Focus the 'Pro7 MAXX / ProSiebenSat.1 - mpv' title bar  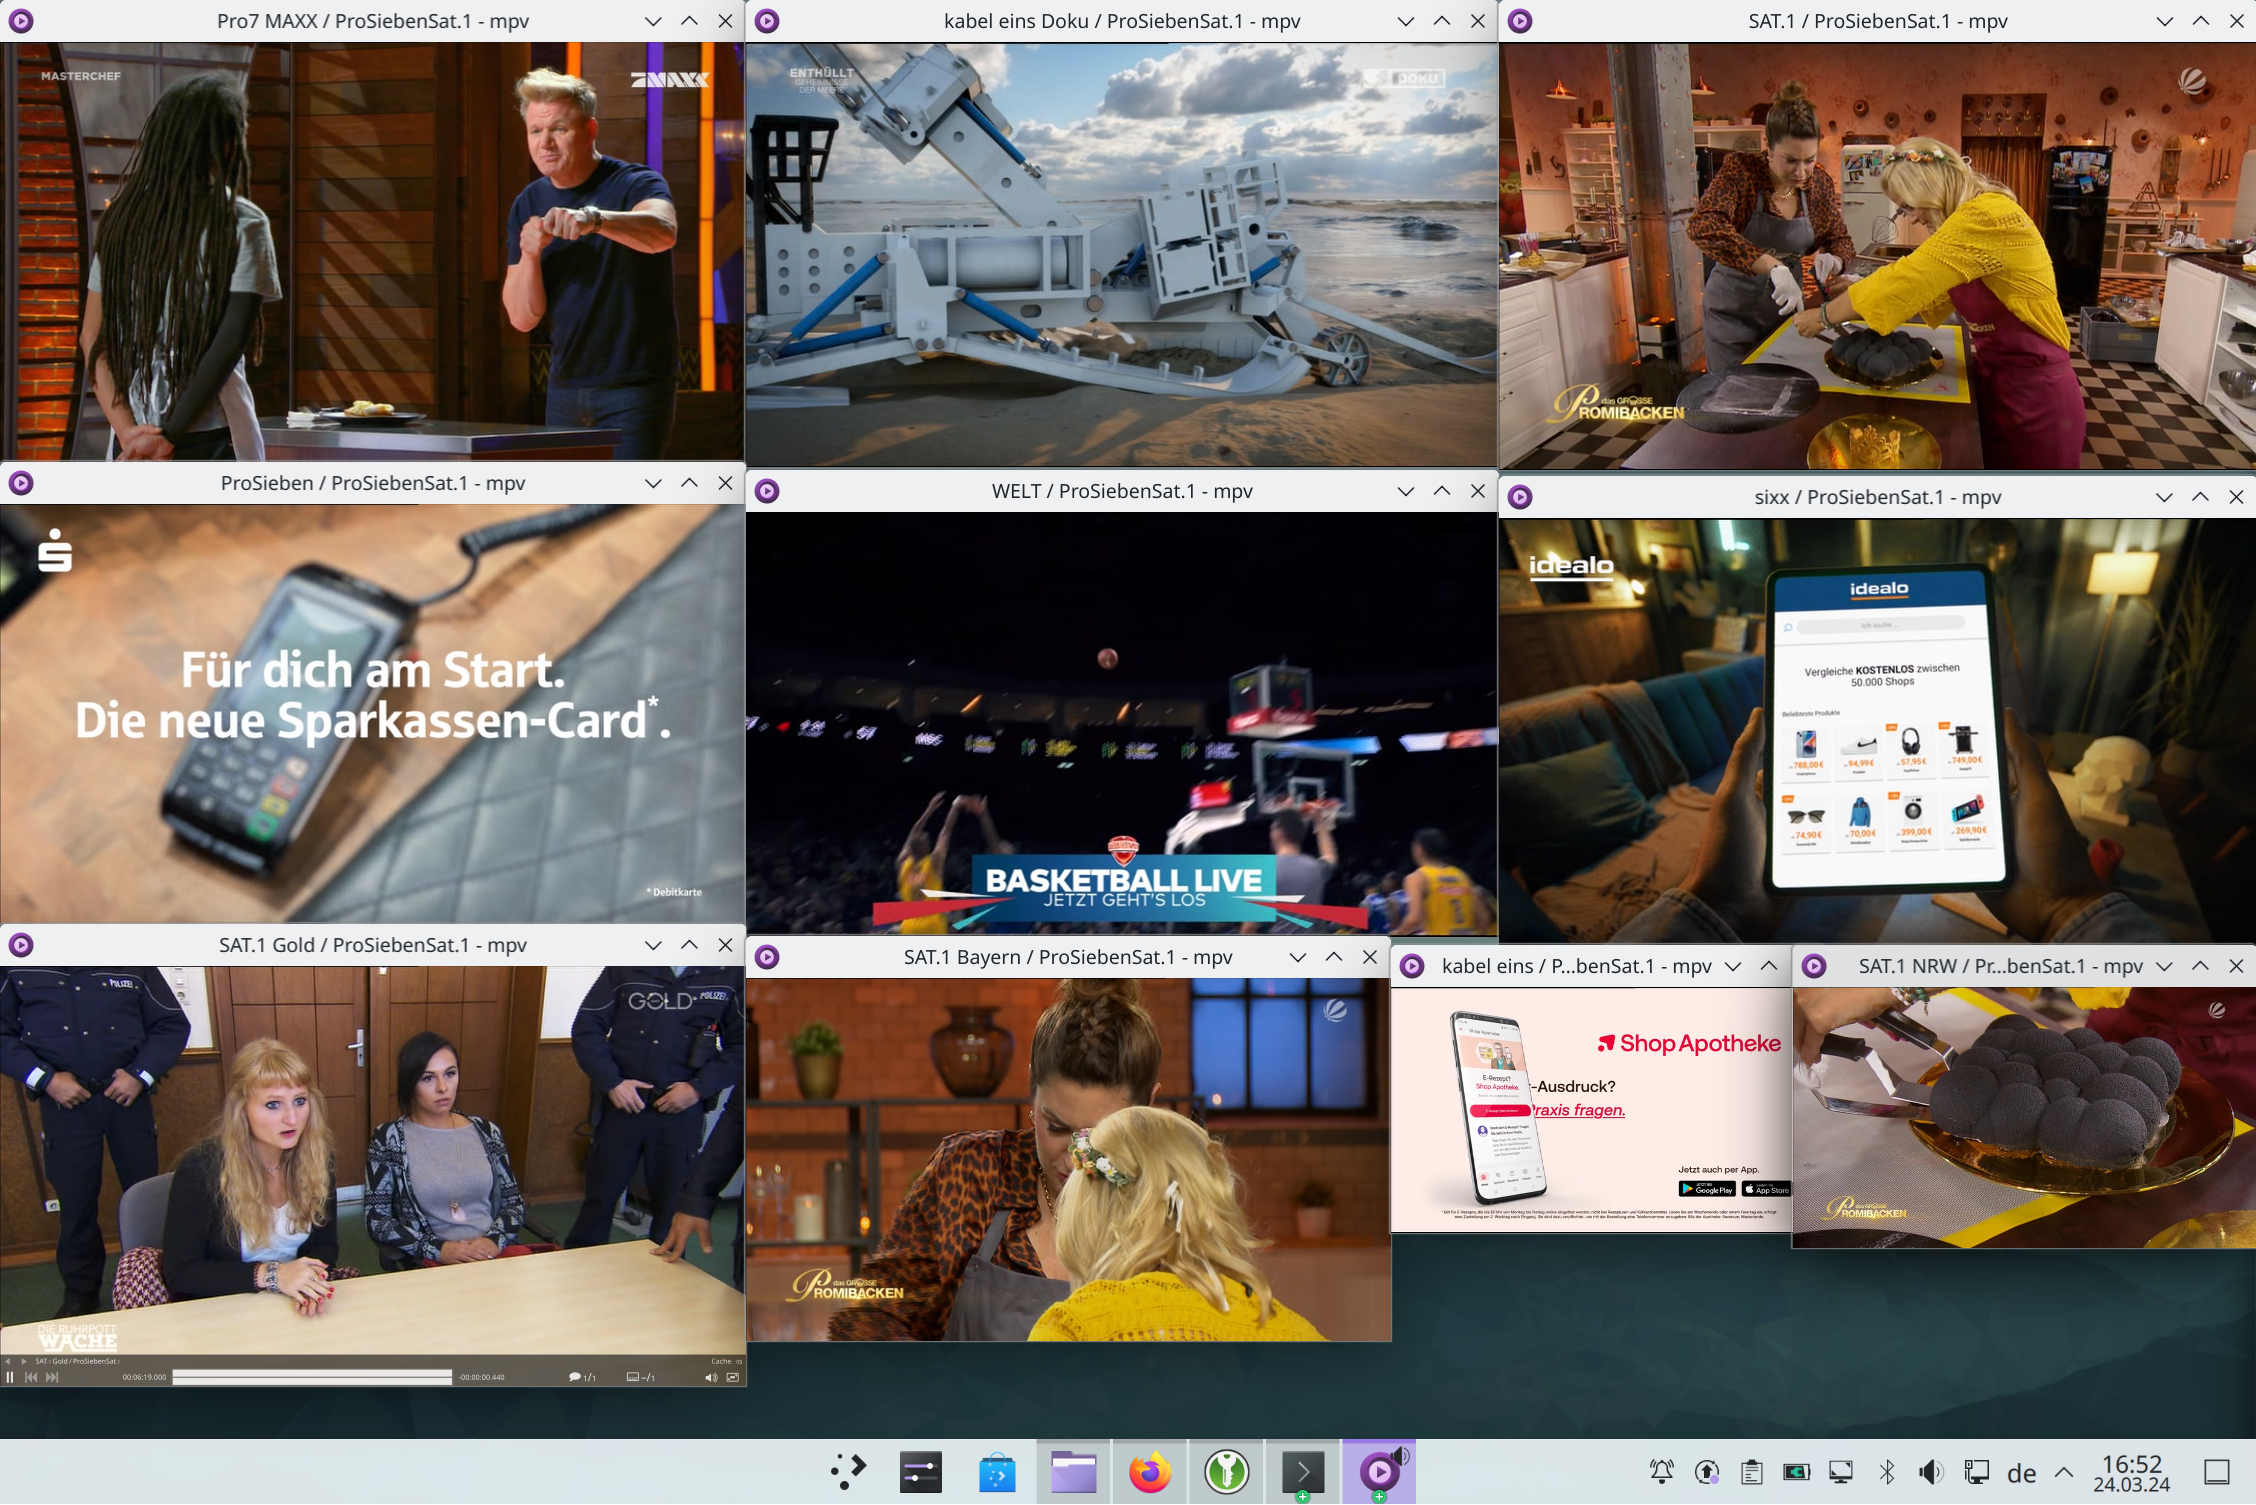coord(372,21)
